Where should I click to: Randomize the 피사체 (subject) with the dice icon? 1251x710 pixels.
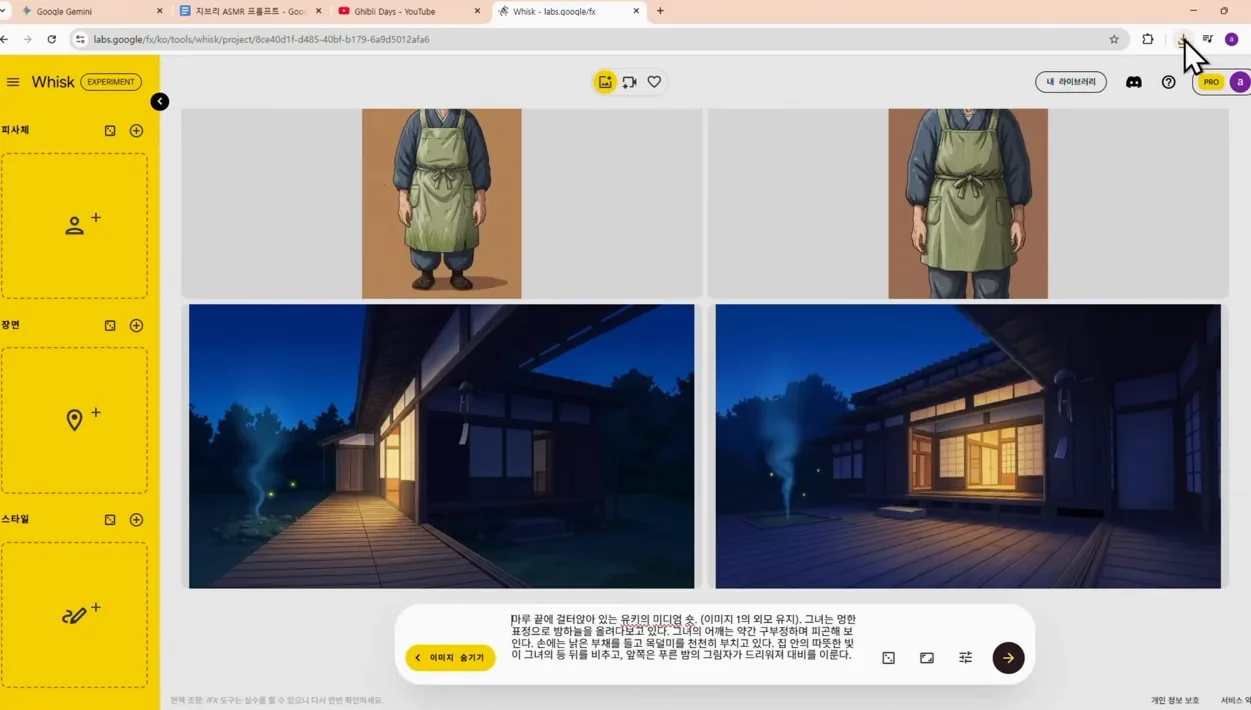(110, 130)
